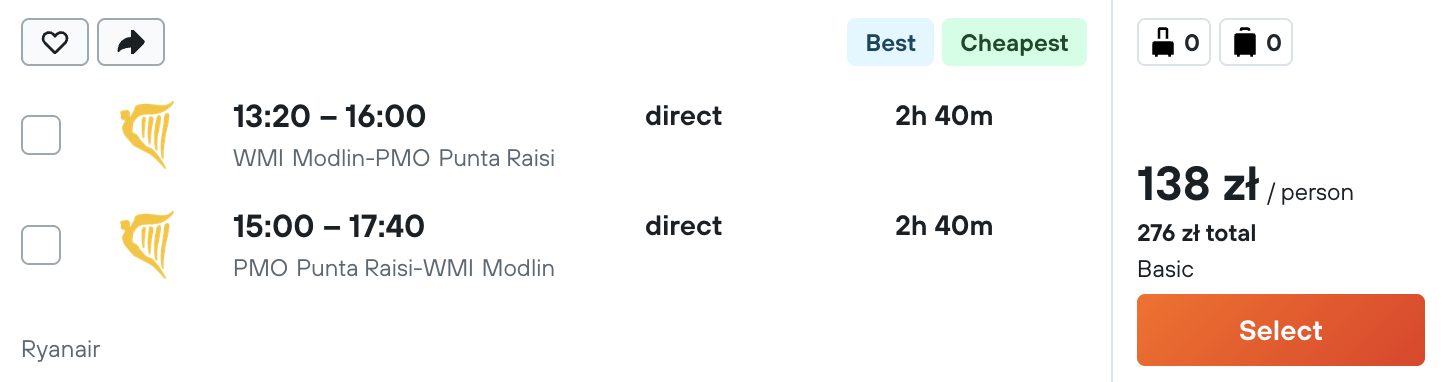Click WMI Modlin-PMO Punta Raisi route

(394, 158)
